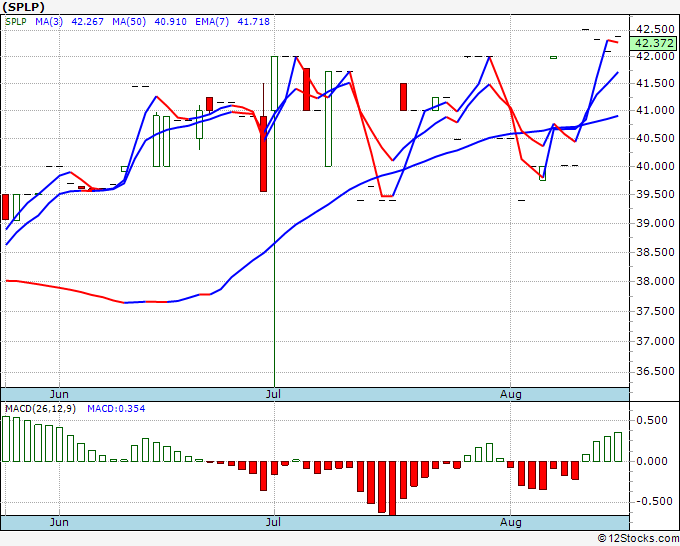Click the Aug label on the MACD panel axis
The width and height of the screenshot is (680, 546).
(x=510, y=522)
